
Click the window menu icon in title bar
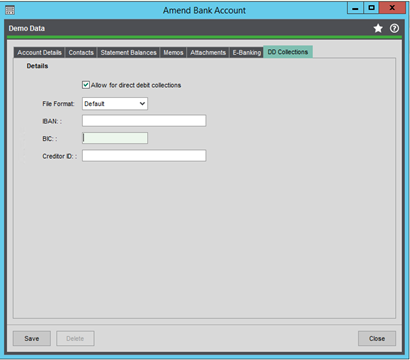10,10
